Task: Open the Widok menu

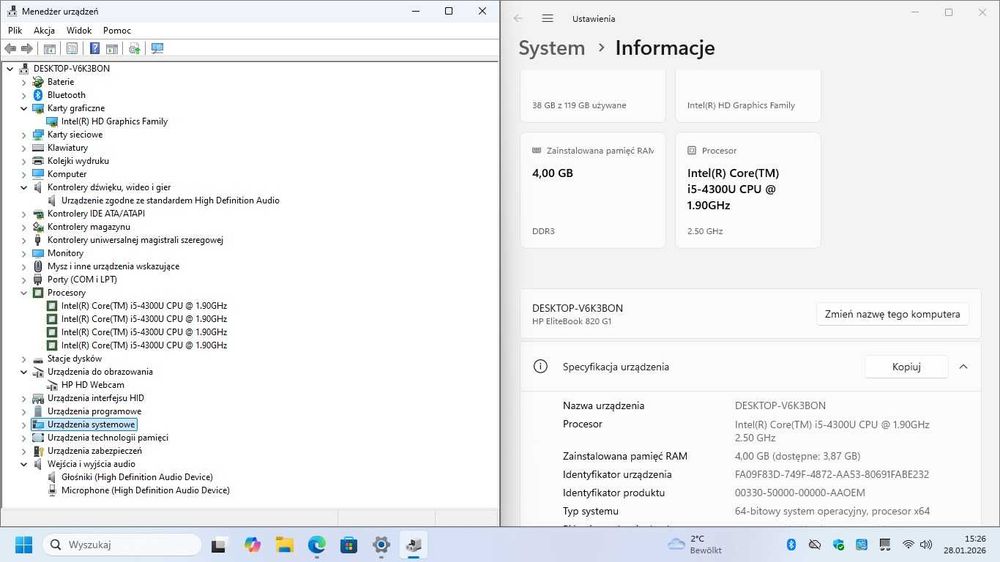Action: 79,30
